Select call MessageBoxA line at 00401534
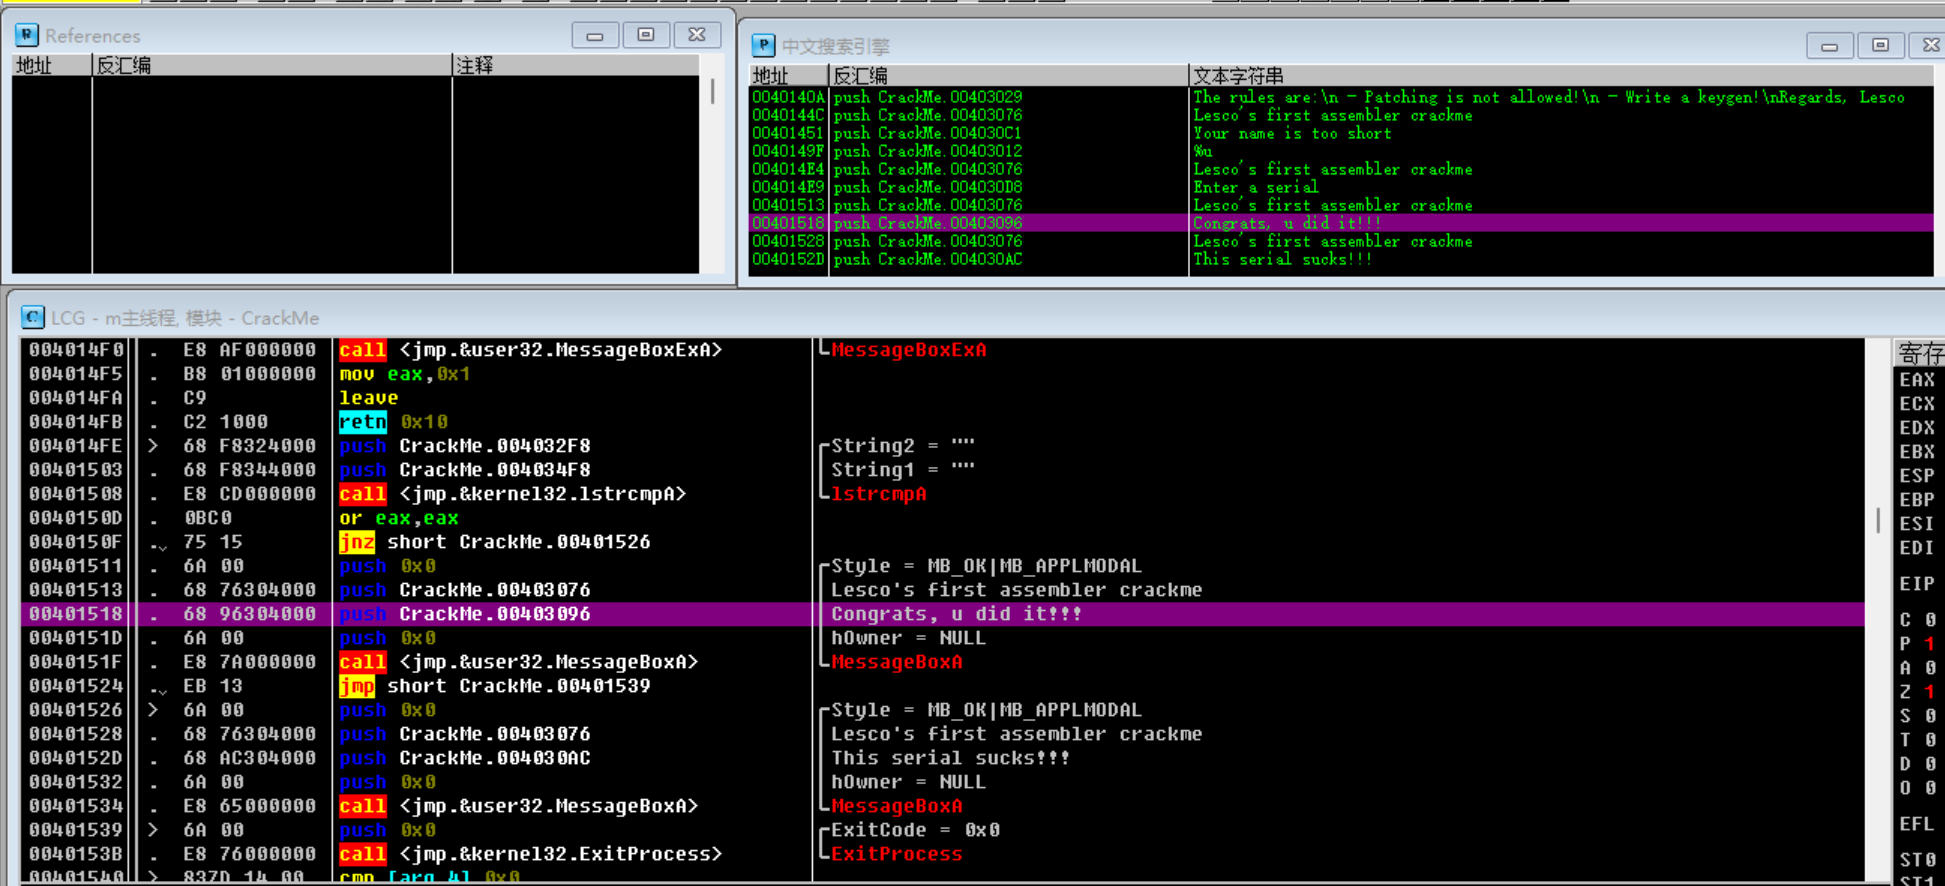Screen dimensions: 1945x886 942,805
